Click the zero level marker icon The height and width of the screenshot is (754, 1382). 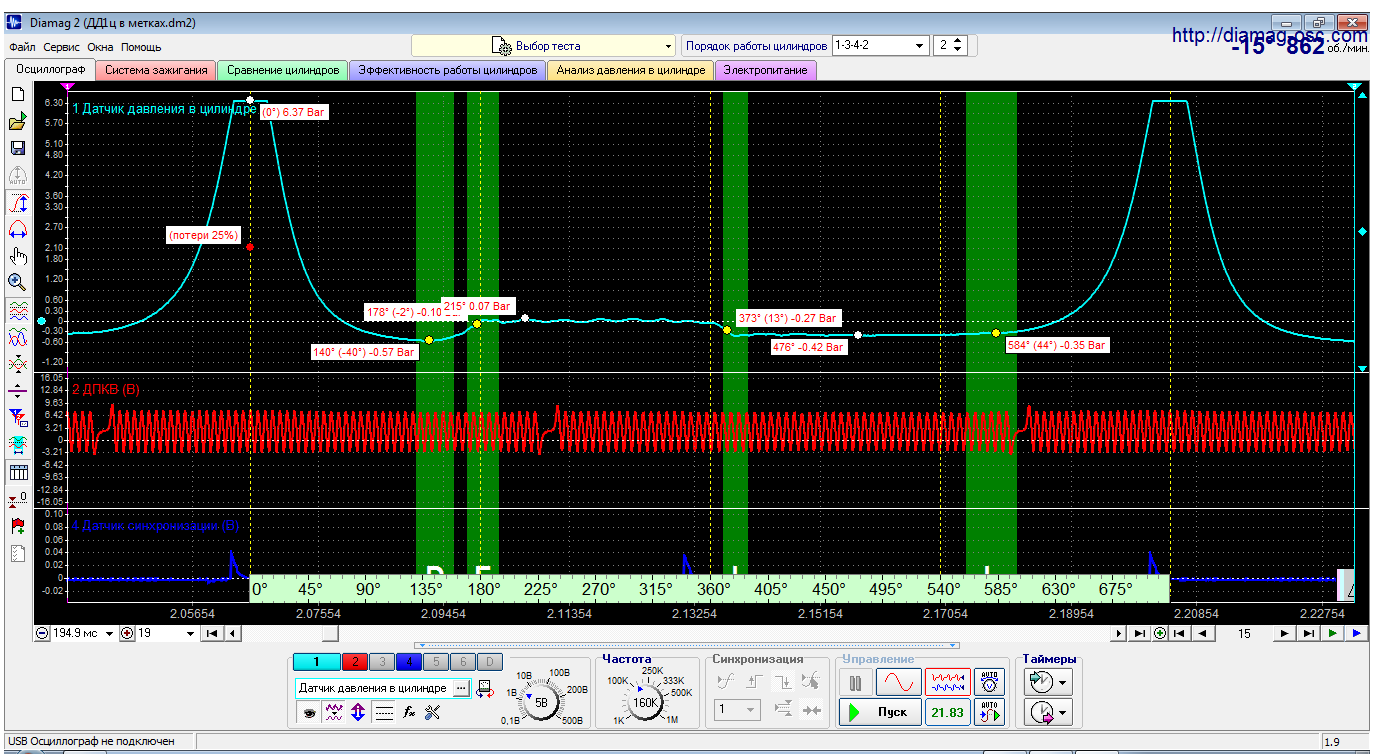(x=17, y=498)
